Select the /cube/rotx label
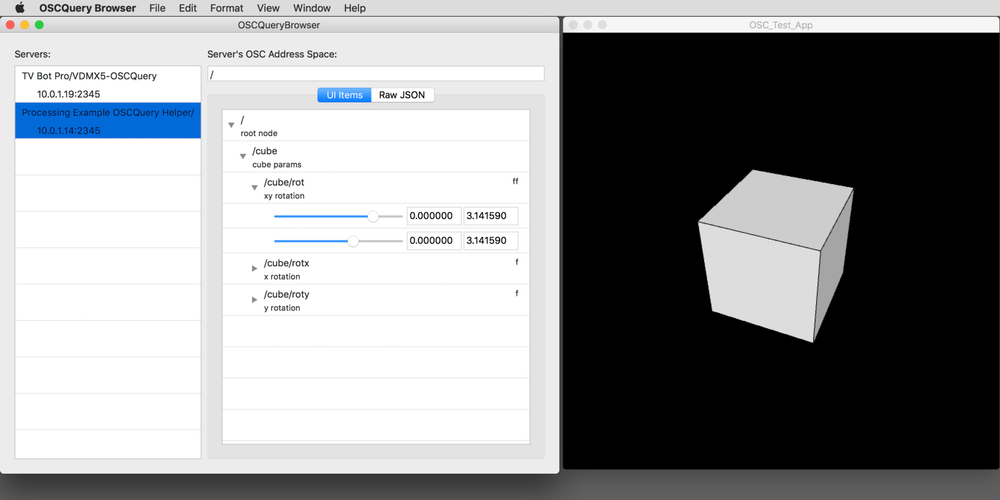The height and width of the screenshot is (500, 1000). (286, 263)
